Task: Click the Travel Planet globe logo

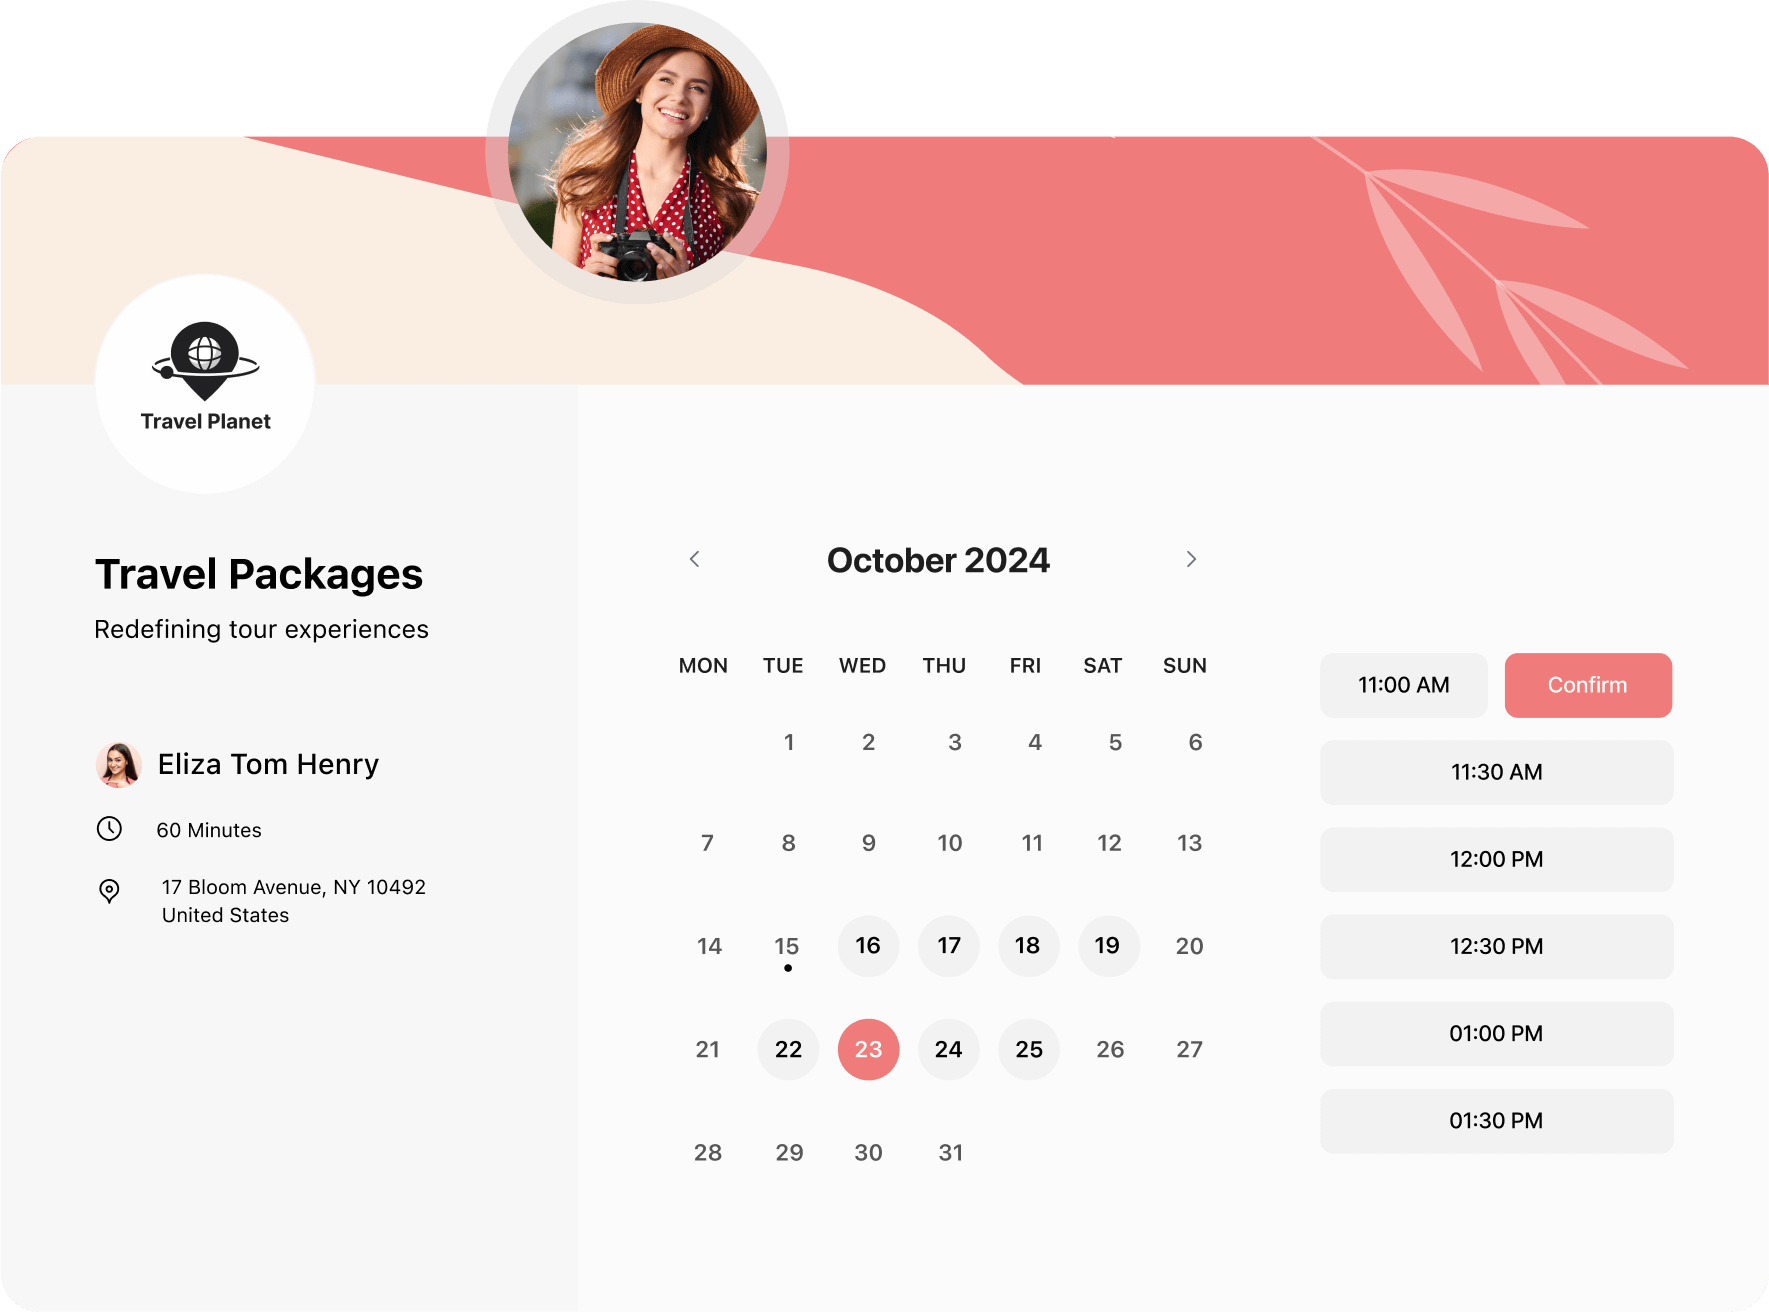Action: [205, 361]
